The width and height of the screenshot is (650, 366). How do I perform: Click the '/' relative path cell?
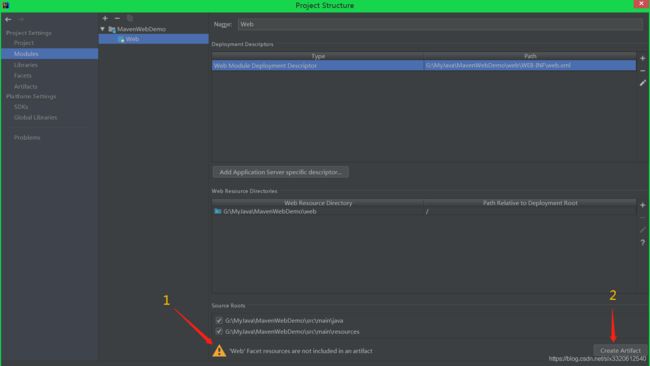(529, 211)
